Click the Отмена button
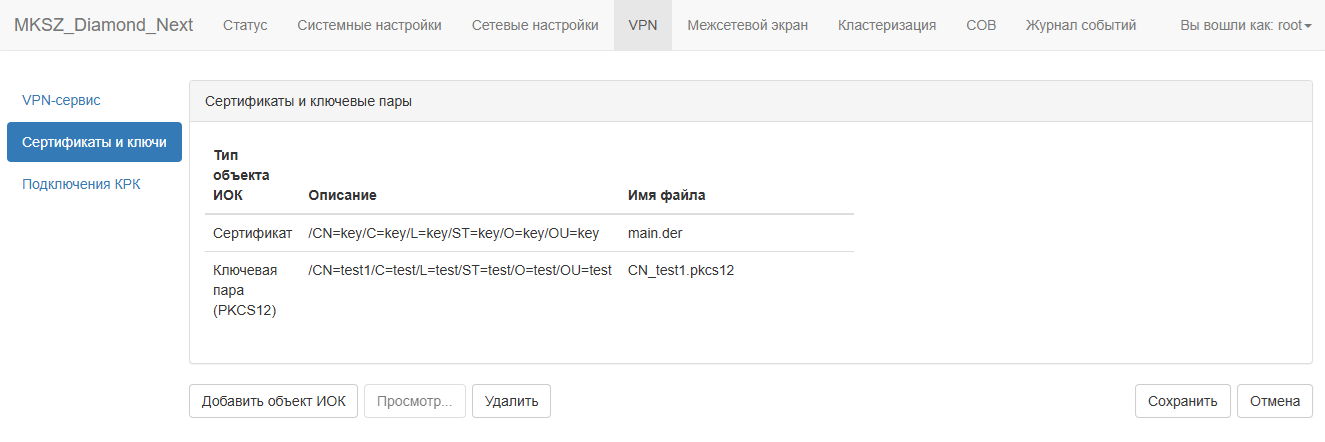The width and height of the screenshot is (1325, 442). [1275, 401]
